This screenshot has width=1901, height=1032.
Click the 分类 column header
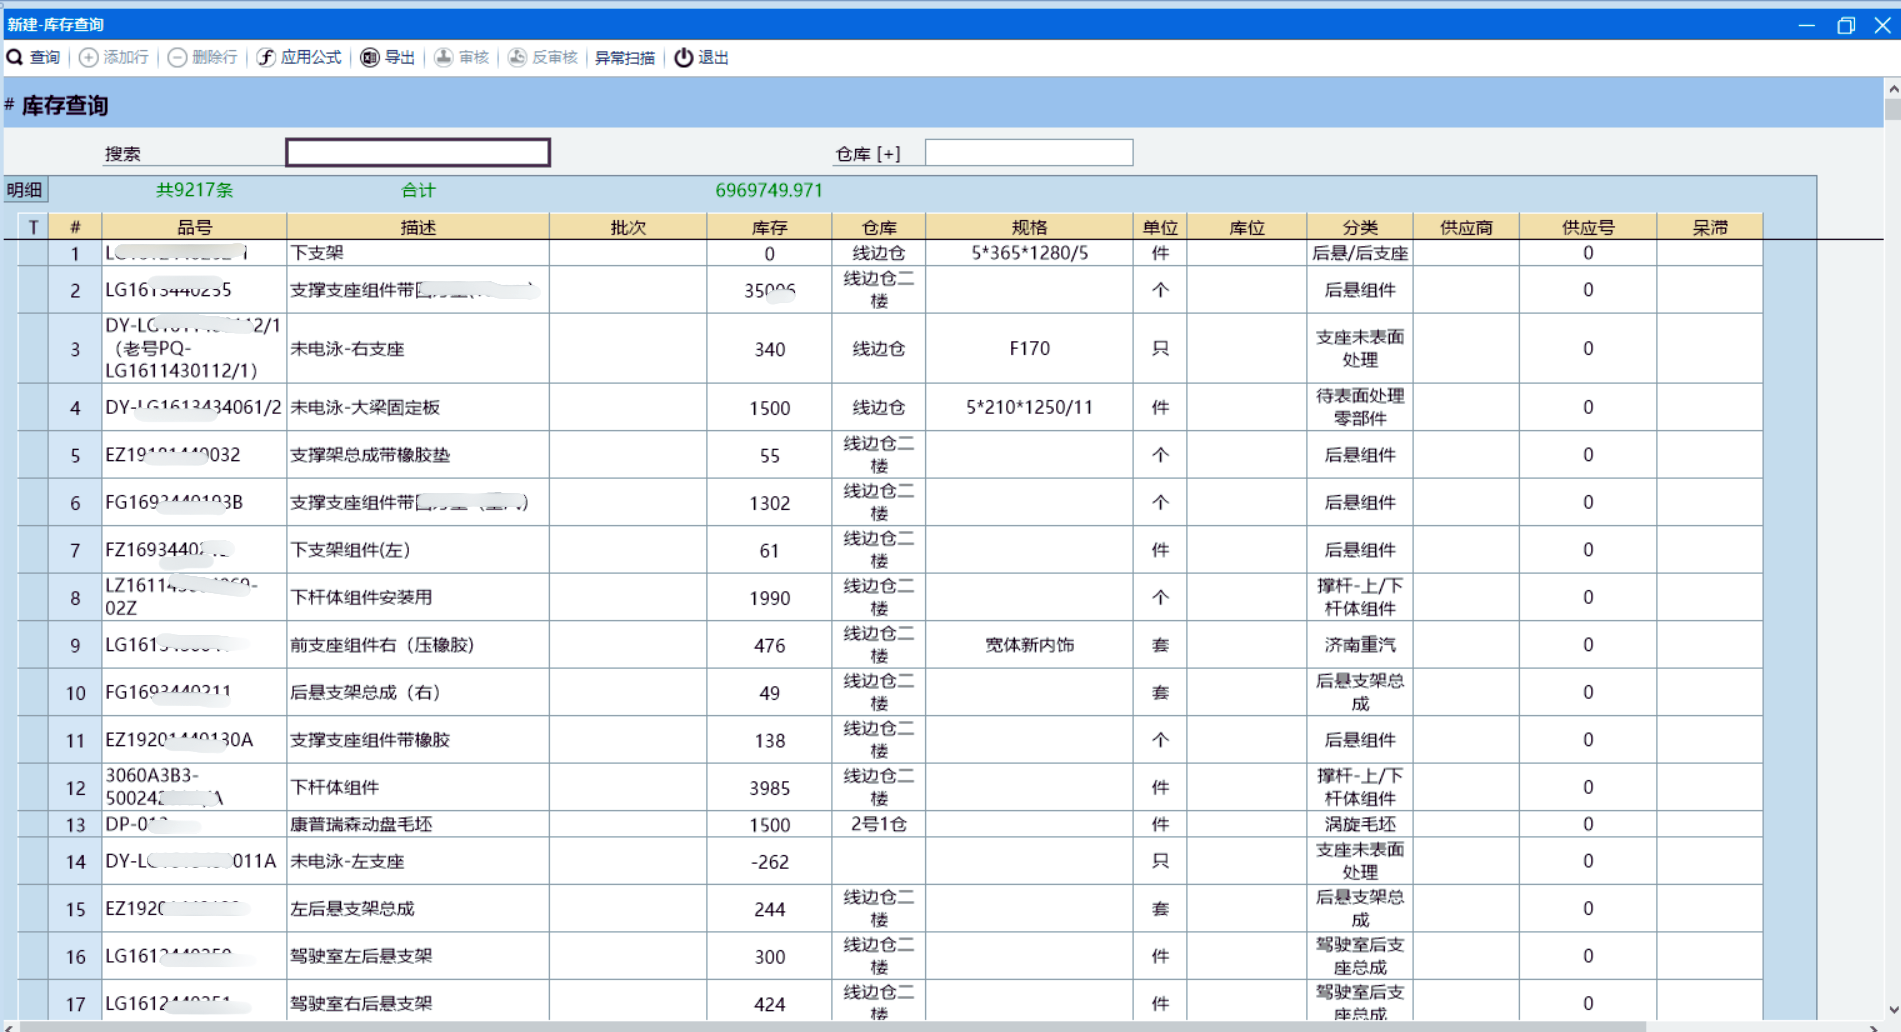[1359, 228]
